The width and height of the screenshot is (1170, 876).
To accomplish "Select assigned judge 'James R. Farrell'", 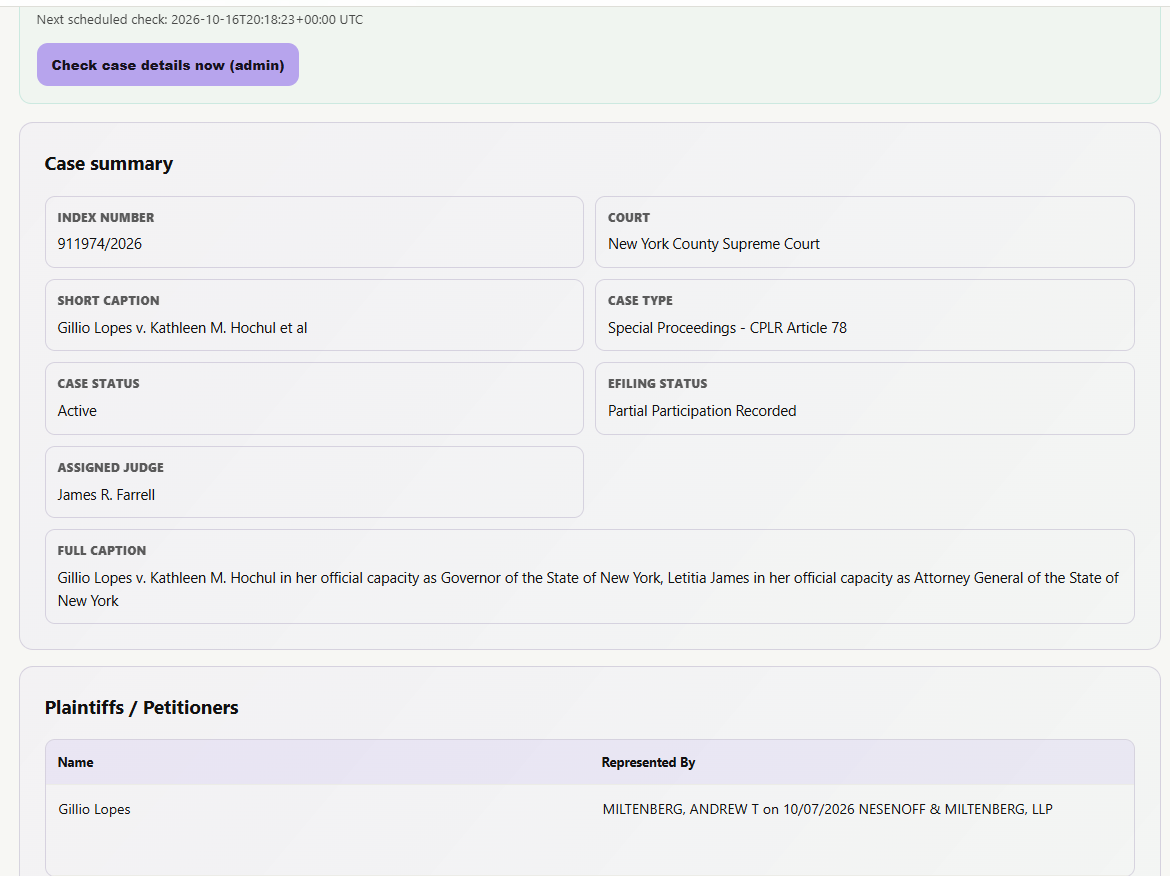I will coord(106,495).
